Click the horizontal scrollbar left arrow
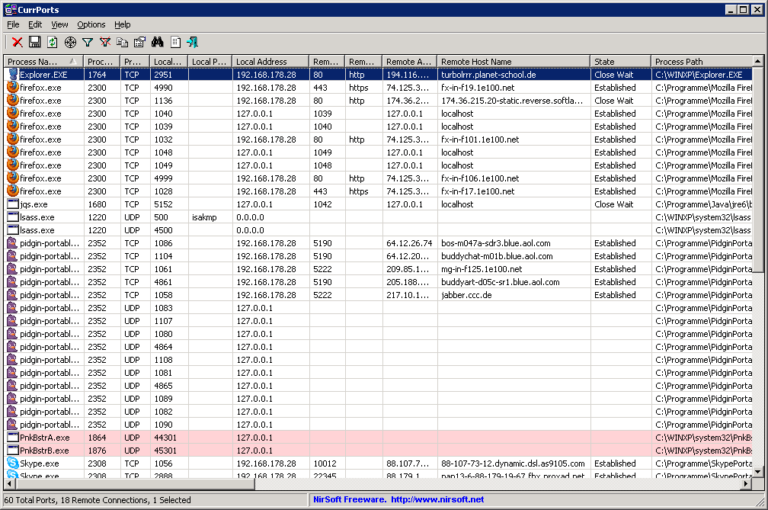Viewport: 768px width, 510px height. (x=10, y=484)
